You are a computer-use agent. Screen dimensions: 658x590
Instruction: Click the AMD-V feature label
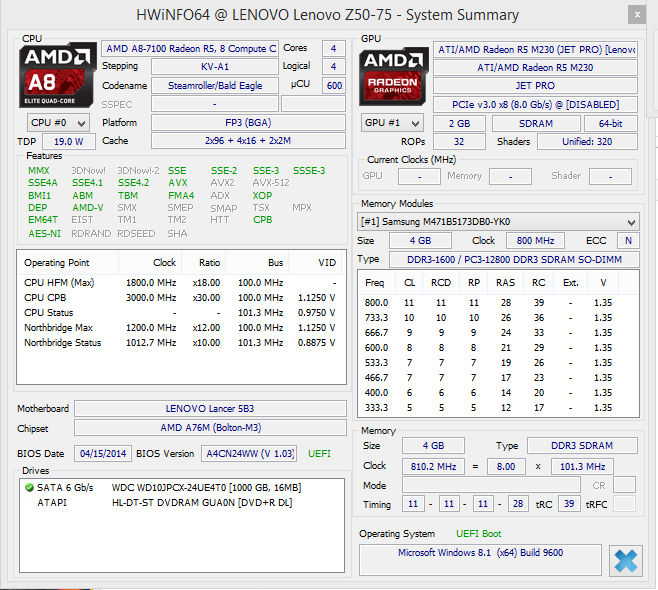click(88, 208)
